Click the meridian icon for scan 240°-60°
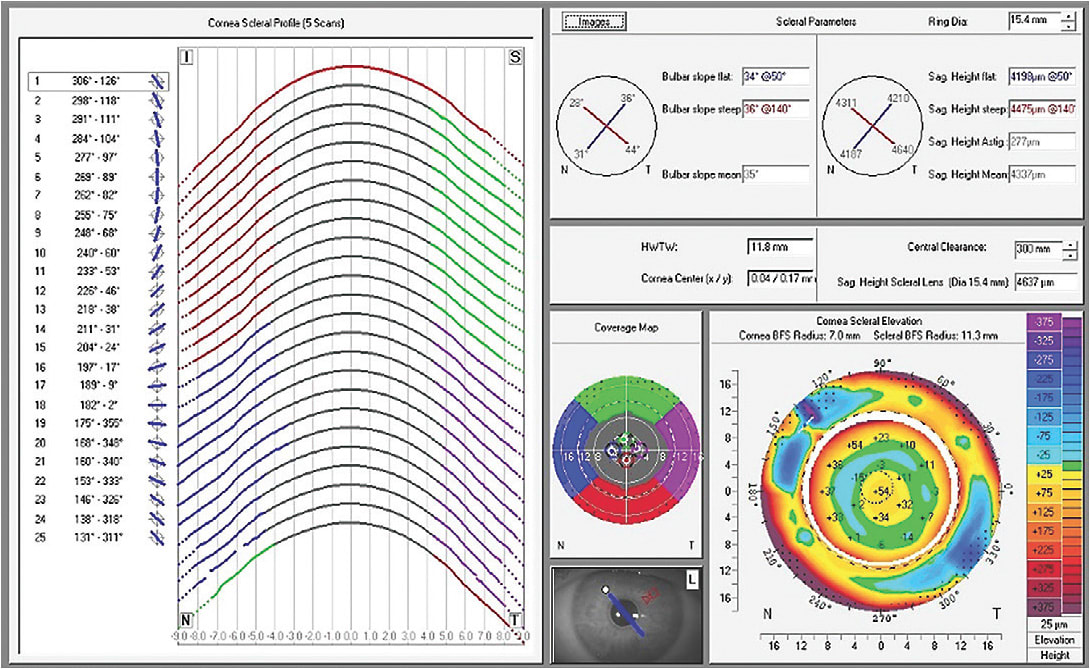This screenshot has width=1090, height=669. coord(158,252)
